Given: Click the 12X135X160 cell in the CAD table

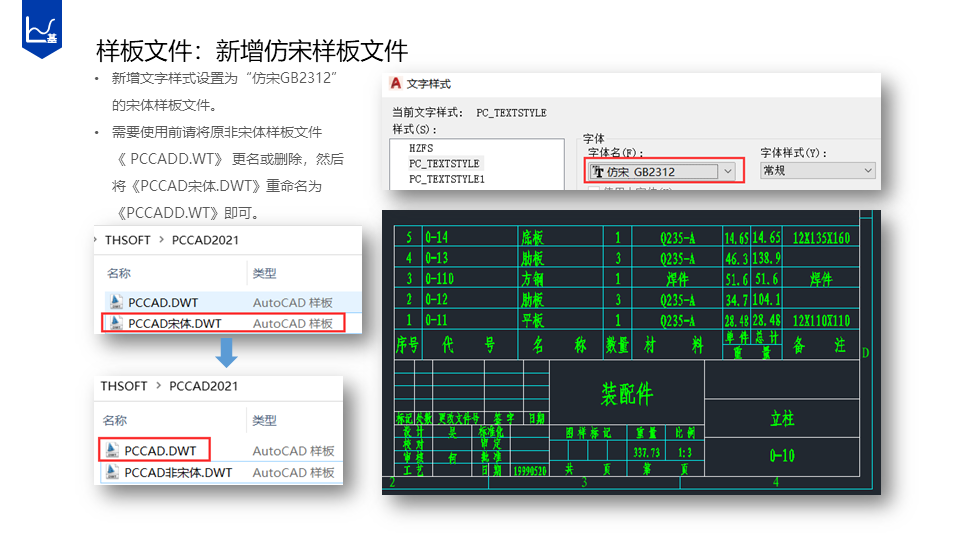Looking at the screenshot, I should click(x=821, y=238).
